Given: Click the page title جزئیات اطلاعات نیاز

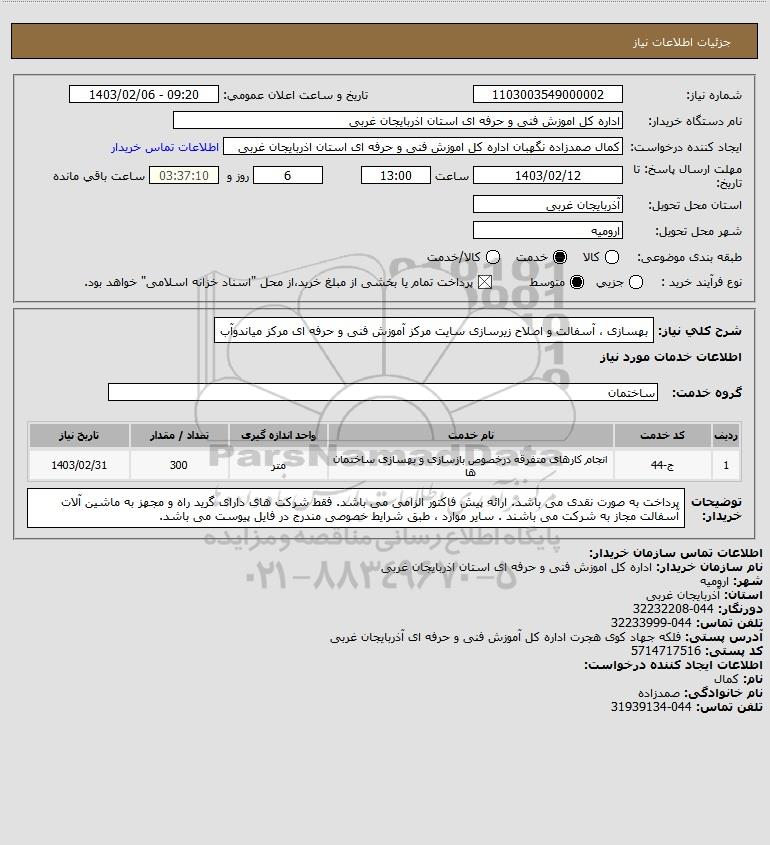Looking at the screenshot, I should click(x=682, y=42).
